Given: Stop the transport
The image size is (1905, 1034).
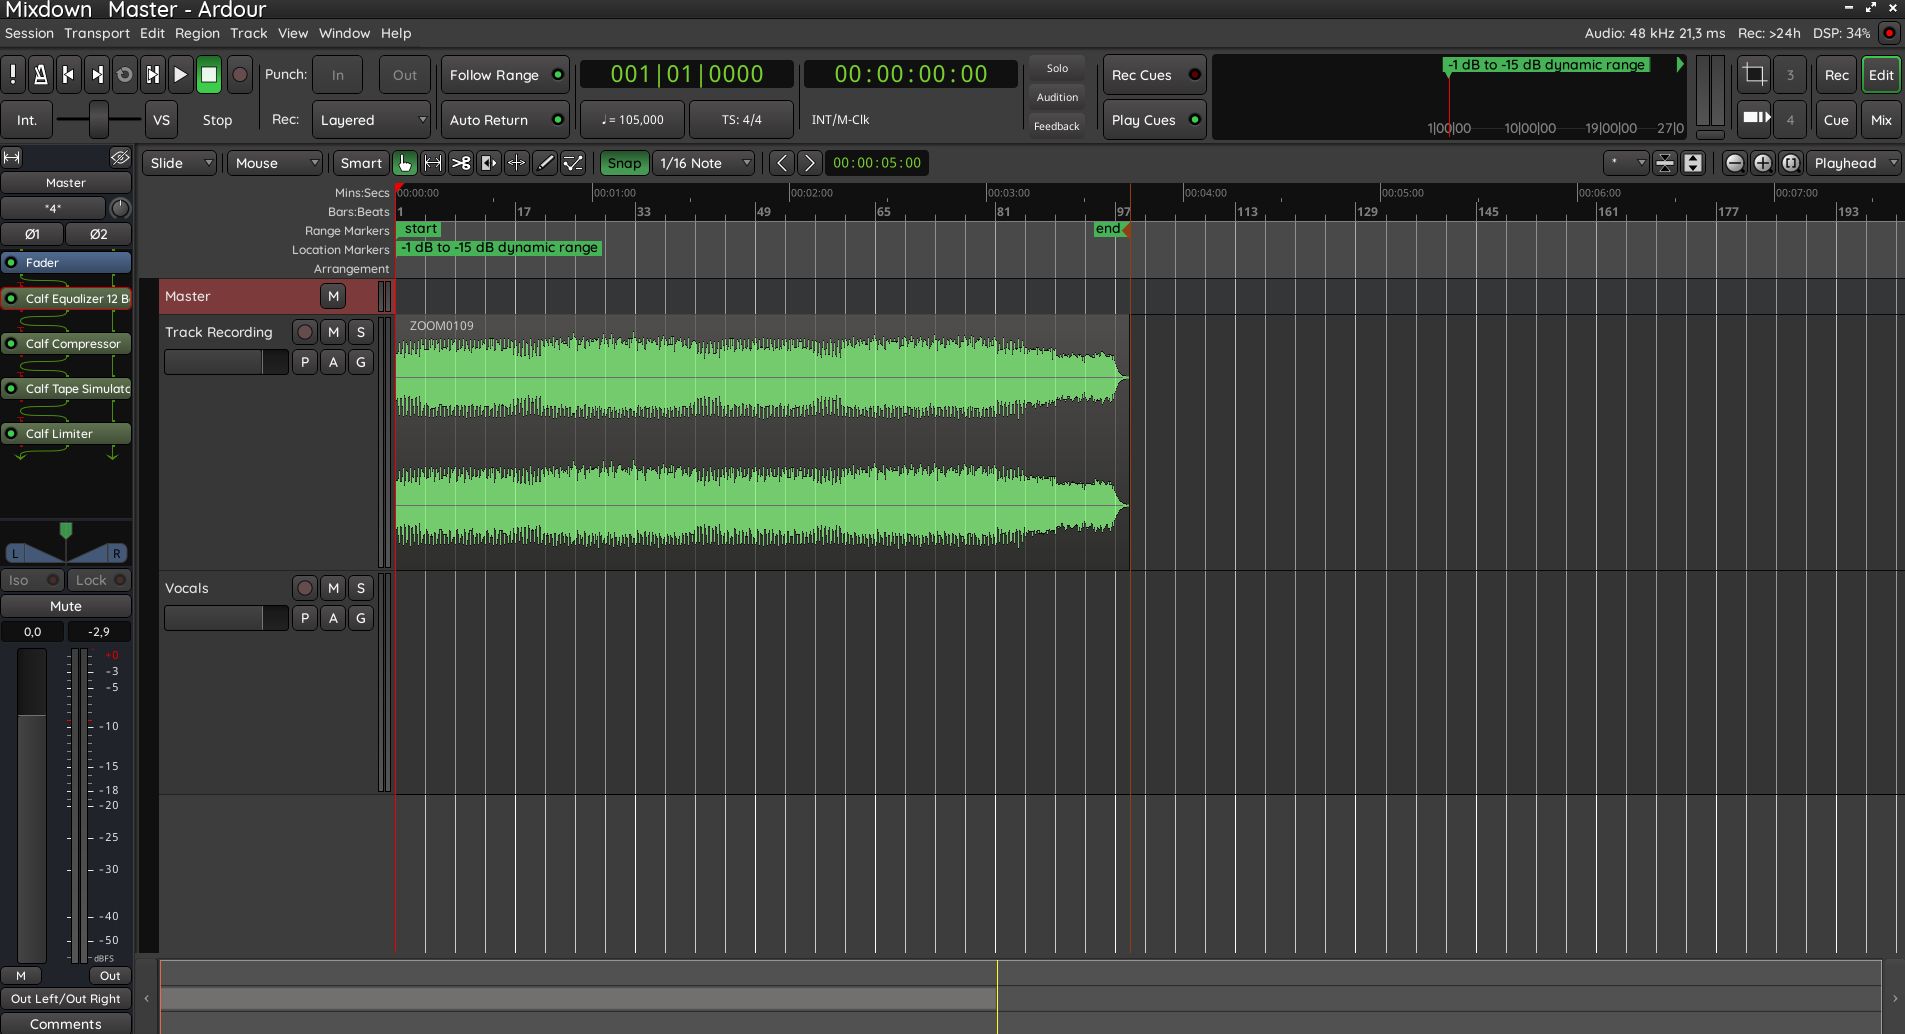Looking at the screenshot, I should 209,75.
